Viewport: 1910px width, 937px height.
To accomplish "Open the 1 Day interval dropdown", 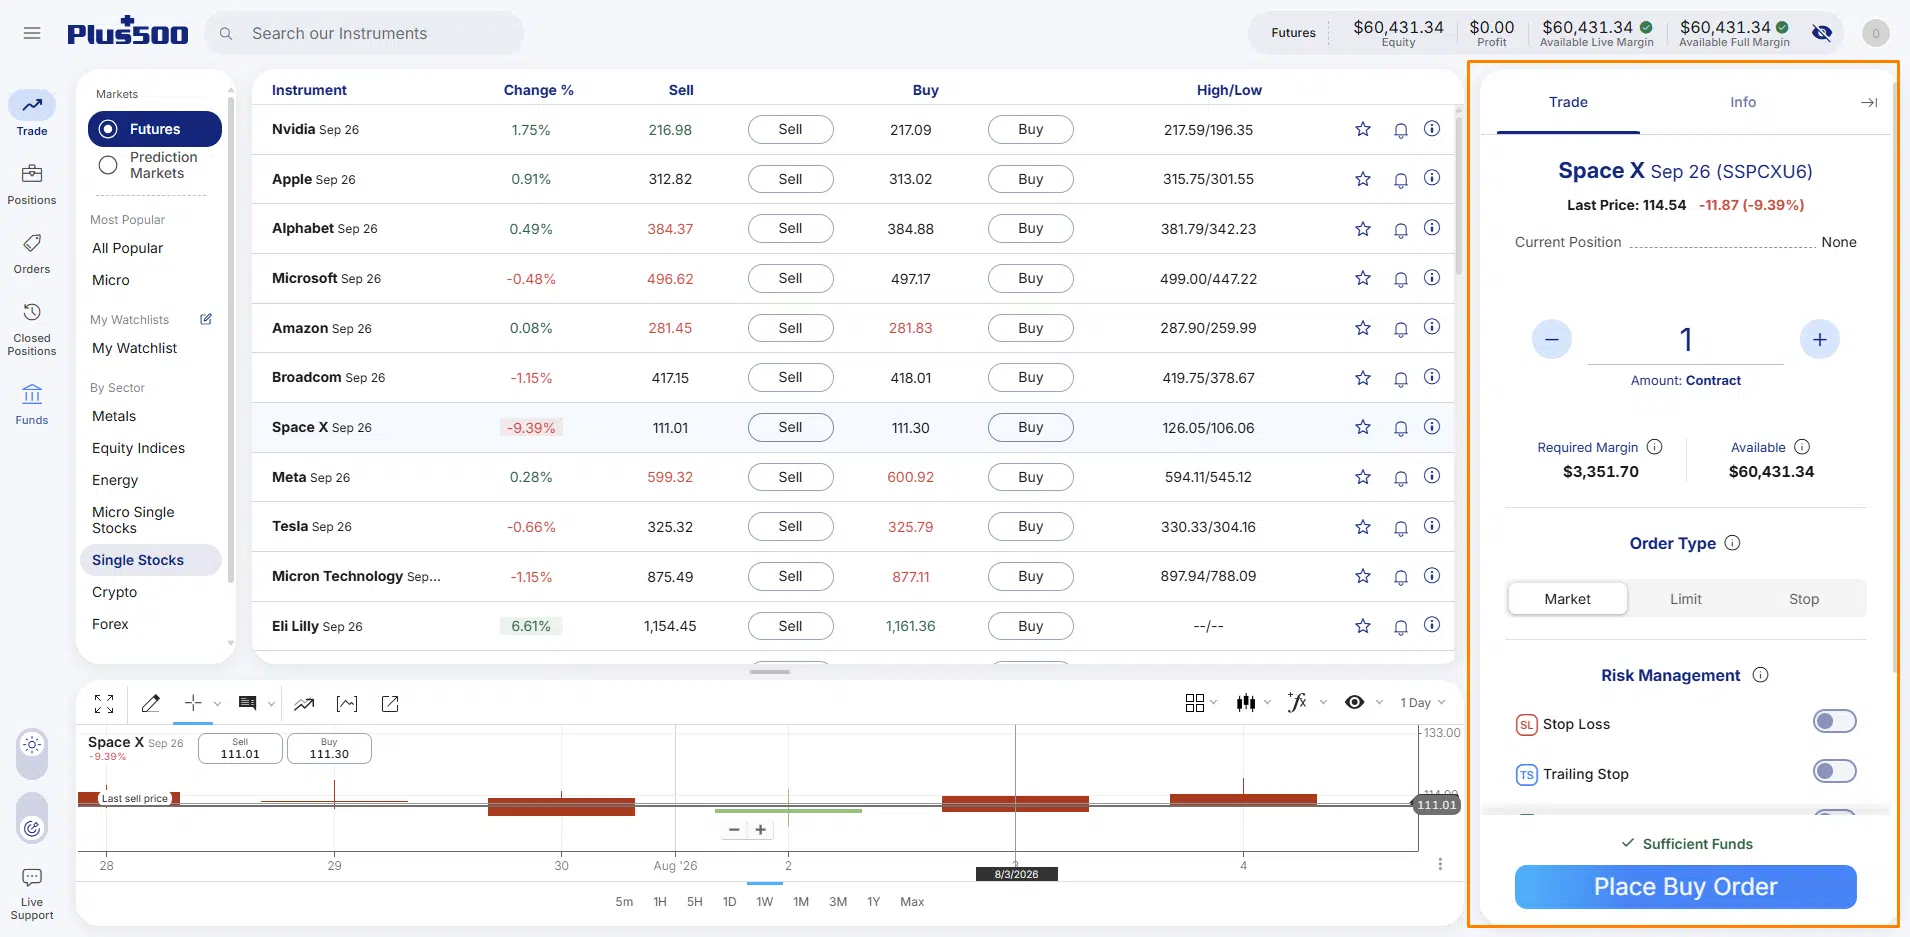I will 1423,703.
